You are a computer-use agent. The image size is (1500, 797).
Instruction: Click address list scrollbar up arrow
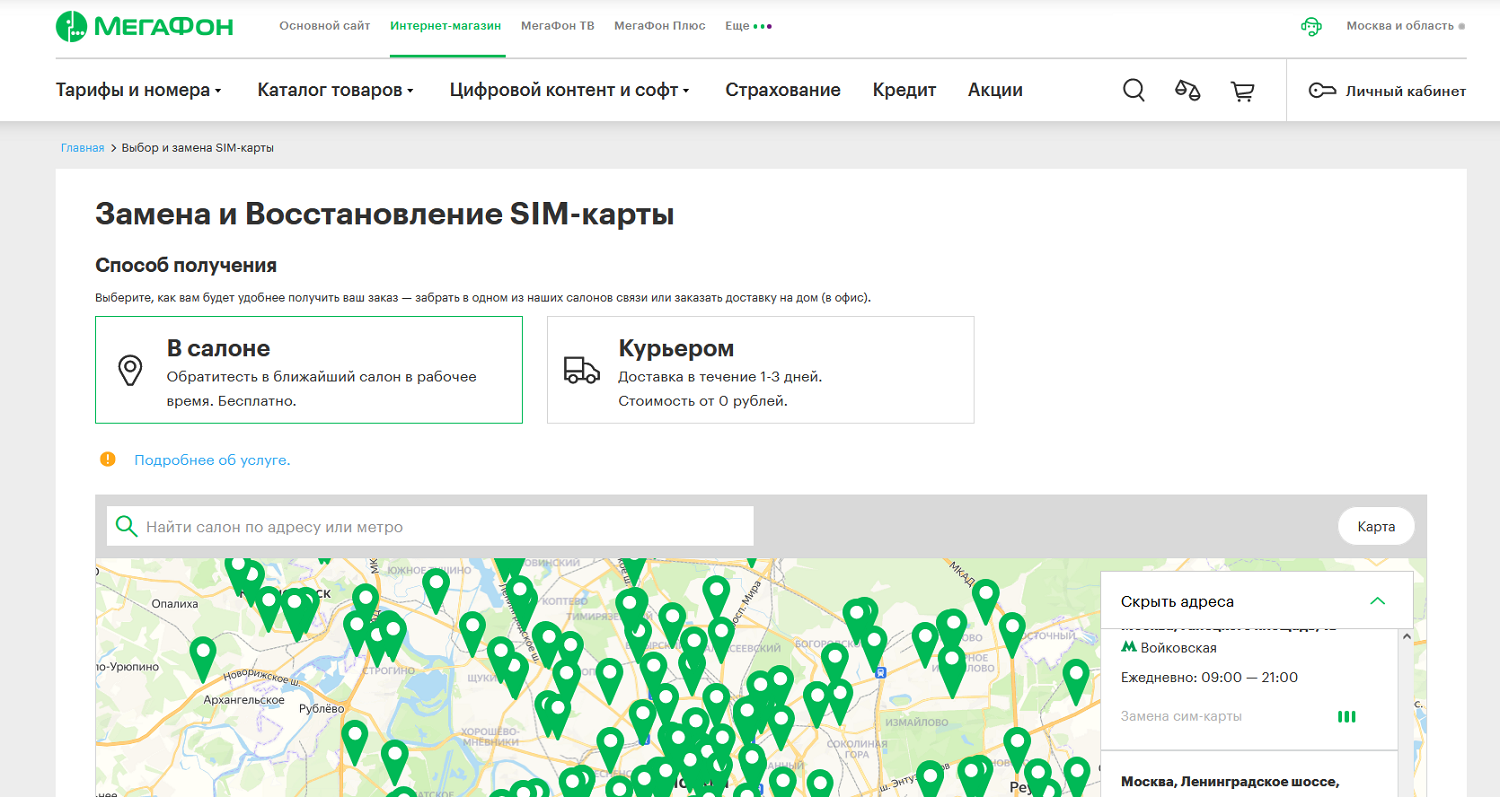pyautogui.click(x=1408, y=636)
